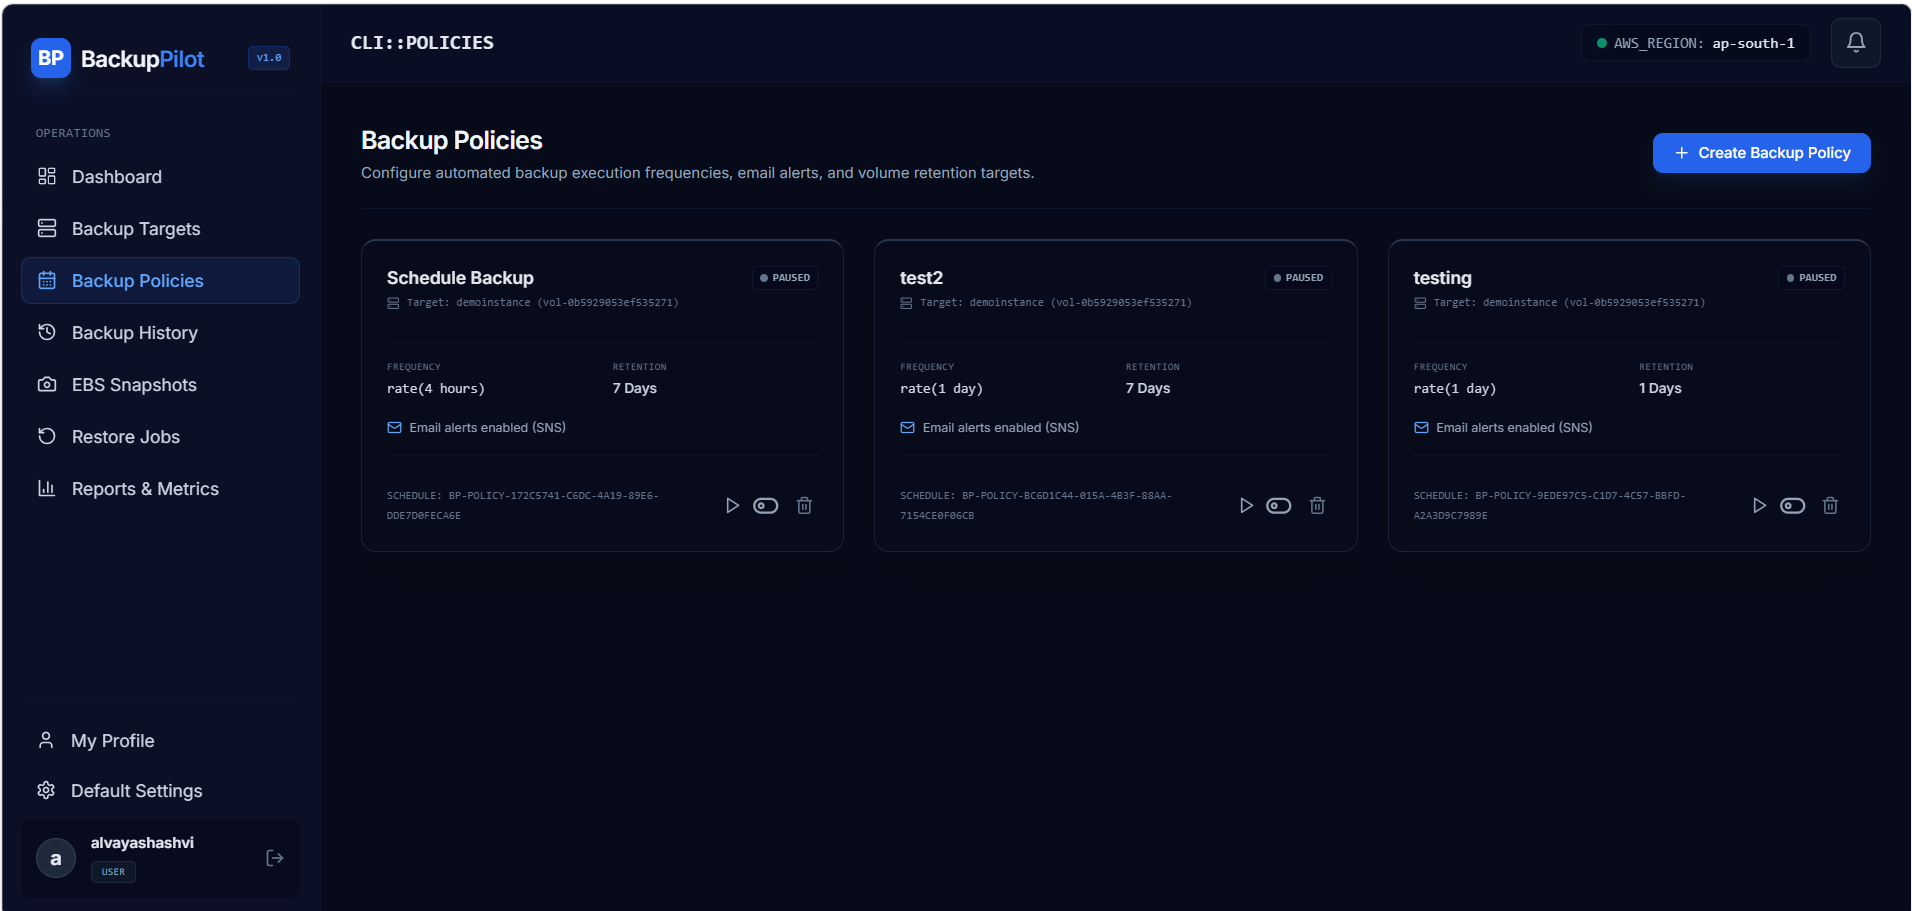Click the PAUSED badge on test2
This screenshot has width=1913, height=911.
1298,278
